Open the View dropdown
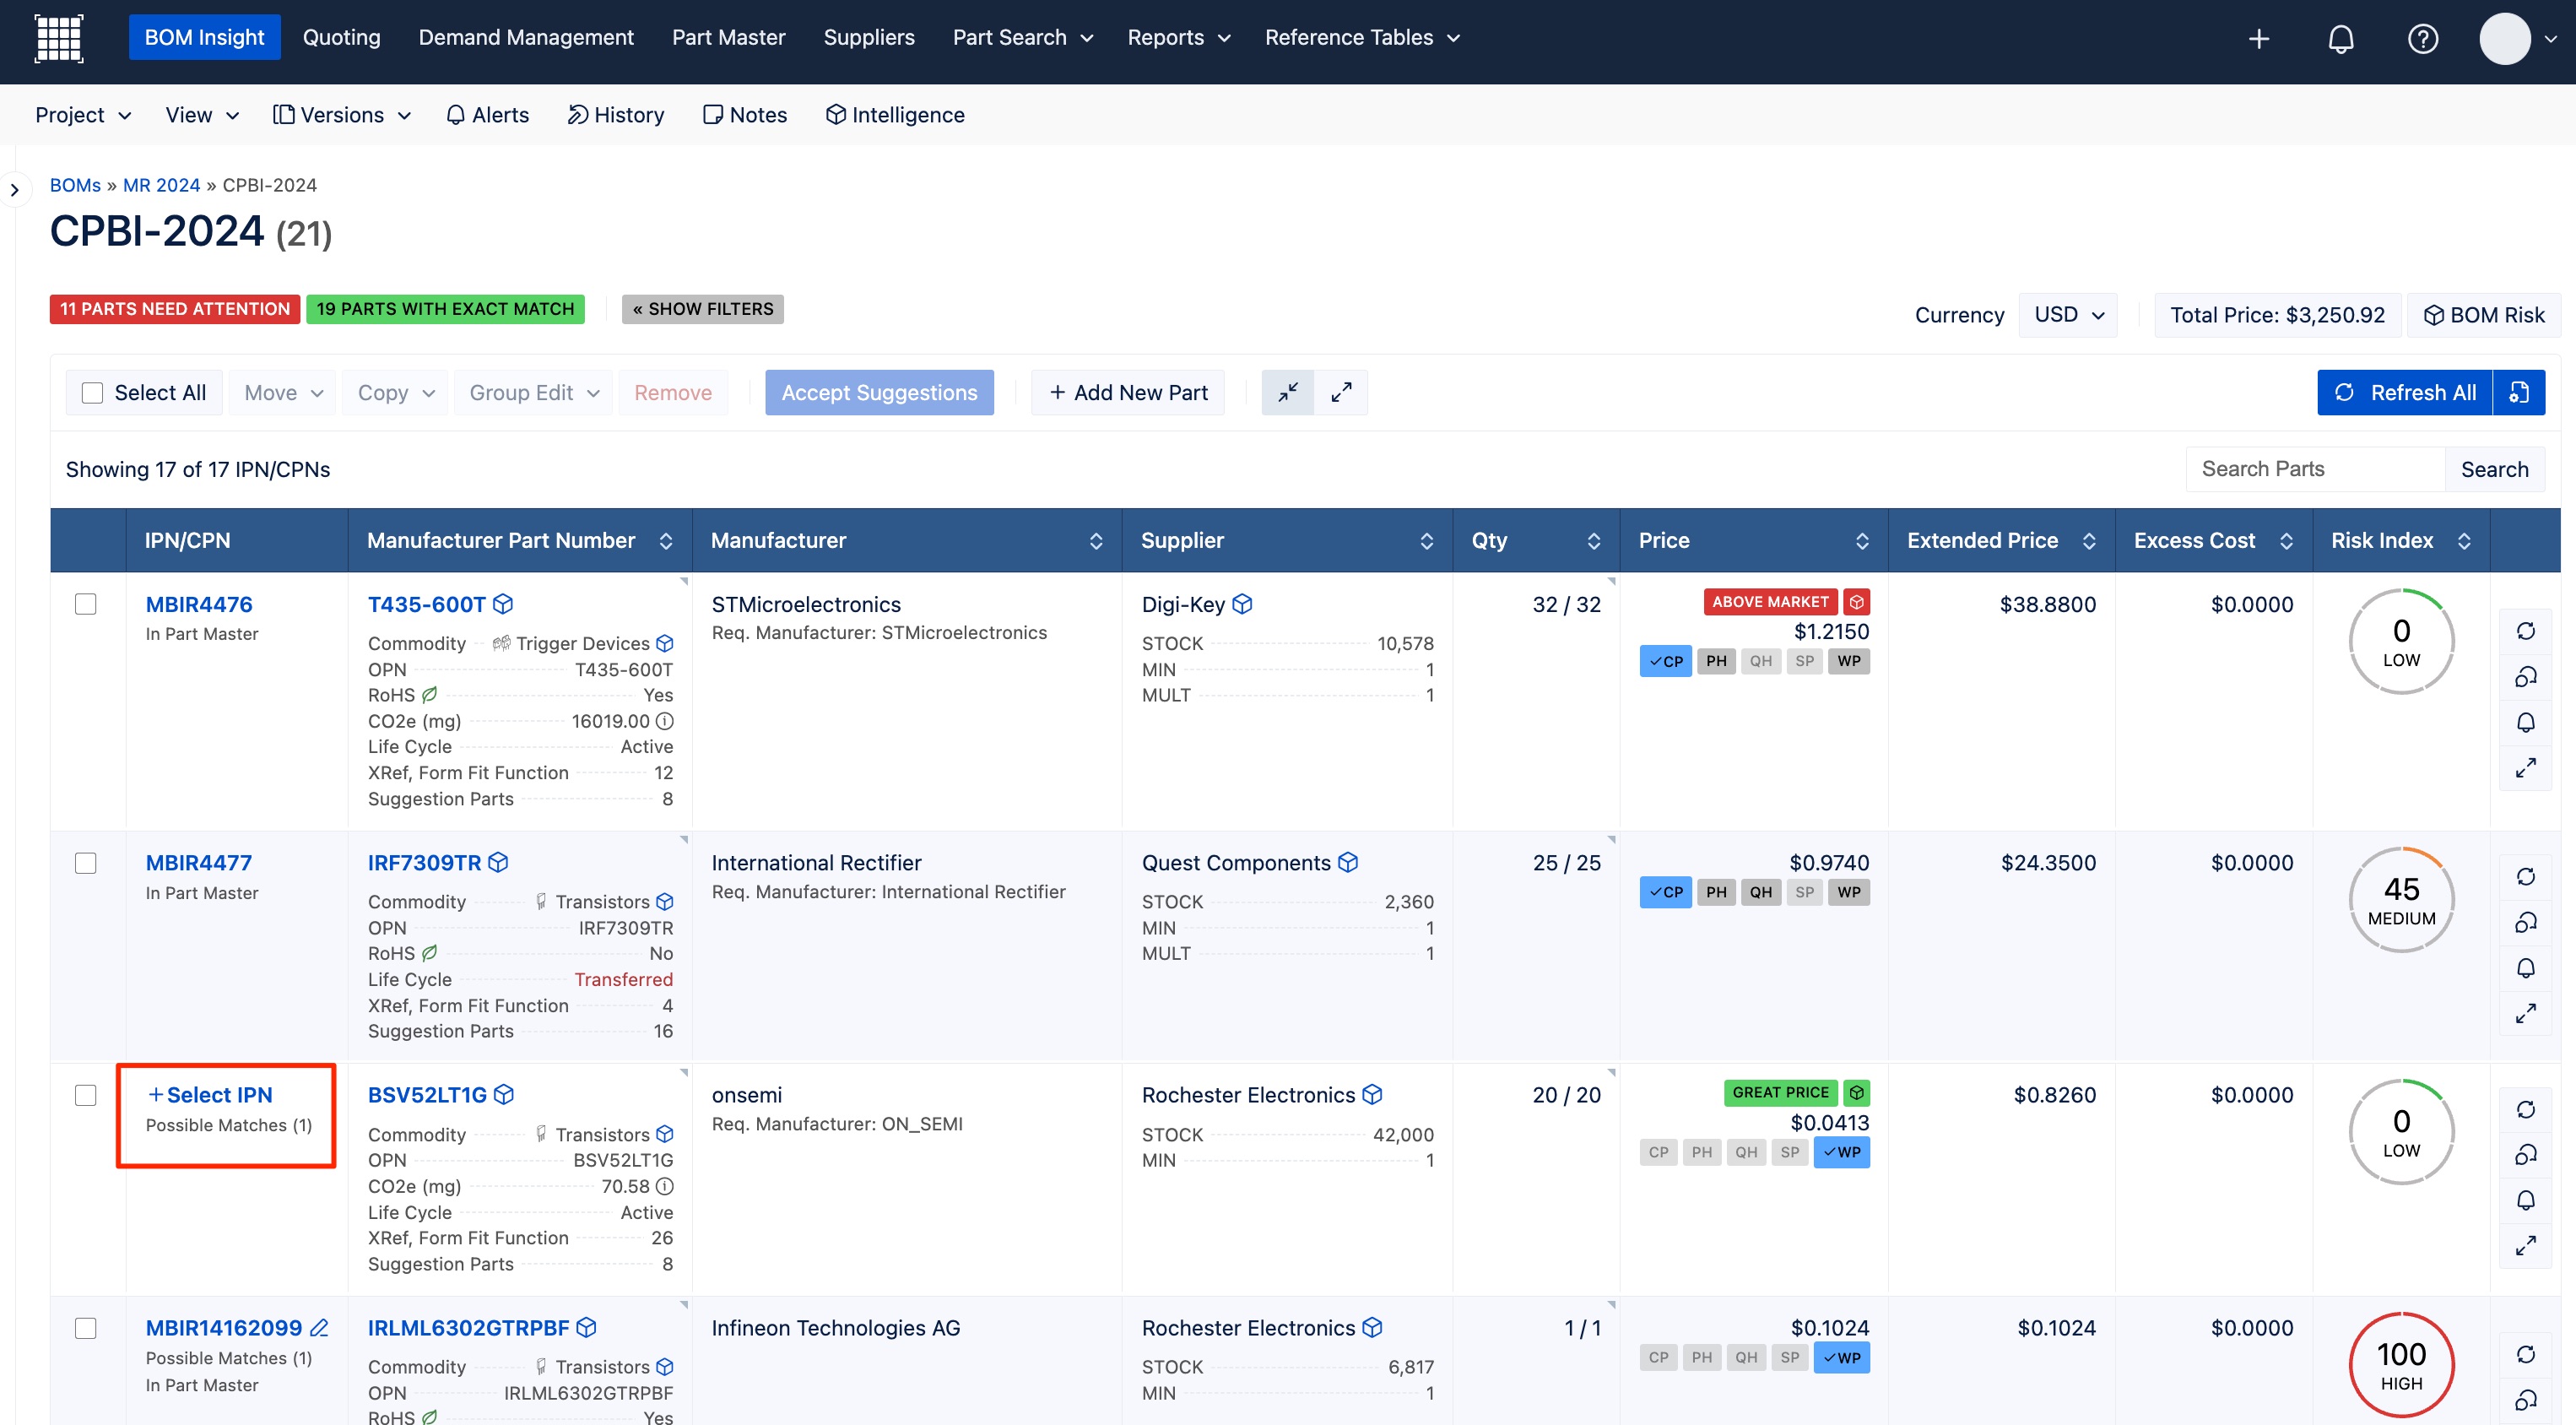The image size is (2576, 1425). [202, 115]
